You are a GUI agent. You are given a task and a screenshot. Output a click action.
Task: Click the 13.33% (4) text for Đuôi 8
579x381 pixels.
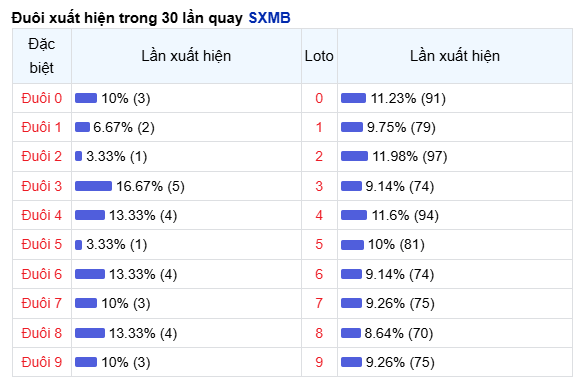click(143, 333)
